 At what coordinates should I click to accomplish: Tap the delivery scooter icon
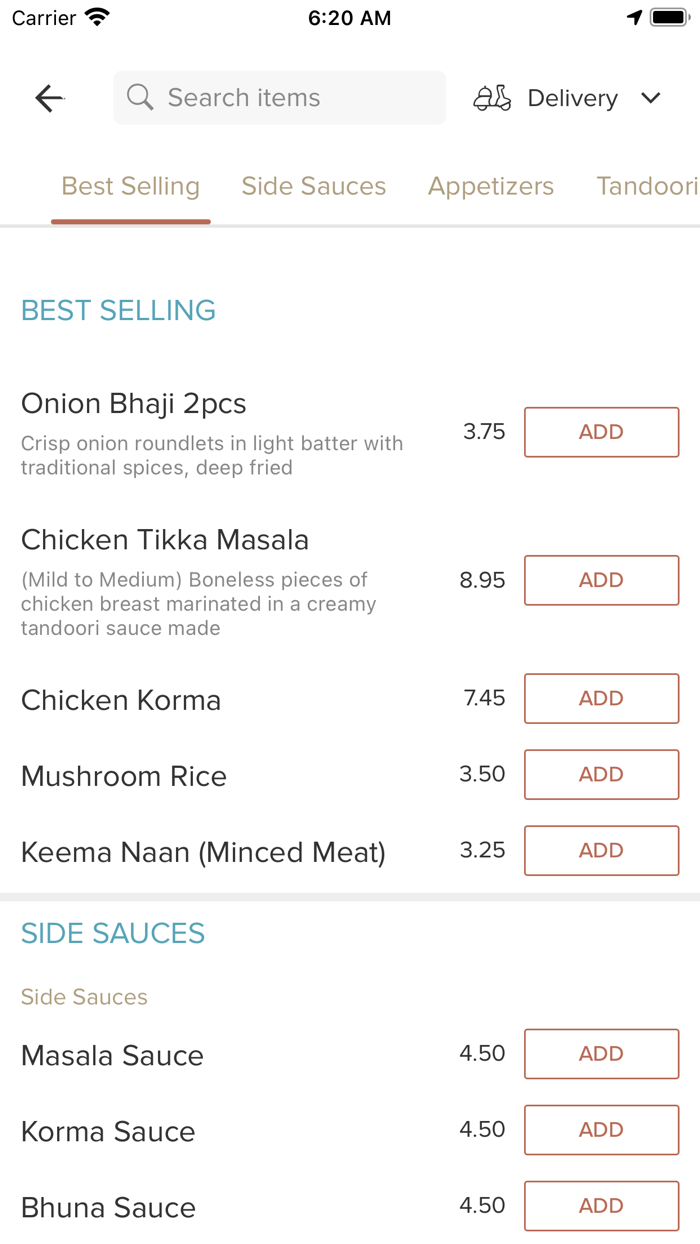492,98
